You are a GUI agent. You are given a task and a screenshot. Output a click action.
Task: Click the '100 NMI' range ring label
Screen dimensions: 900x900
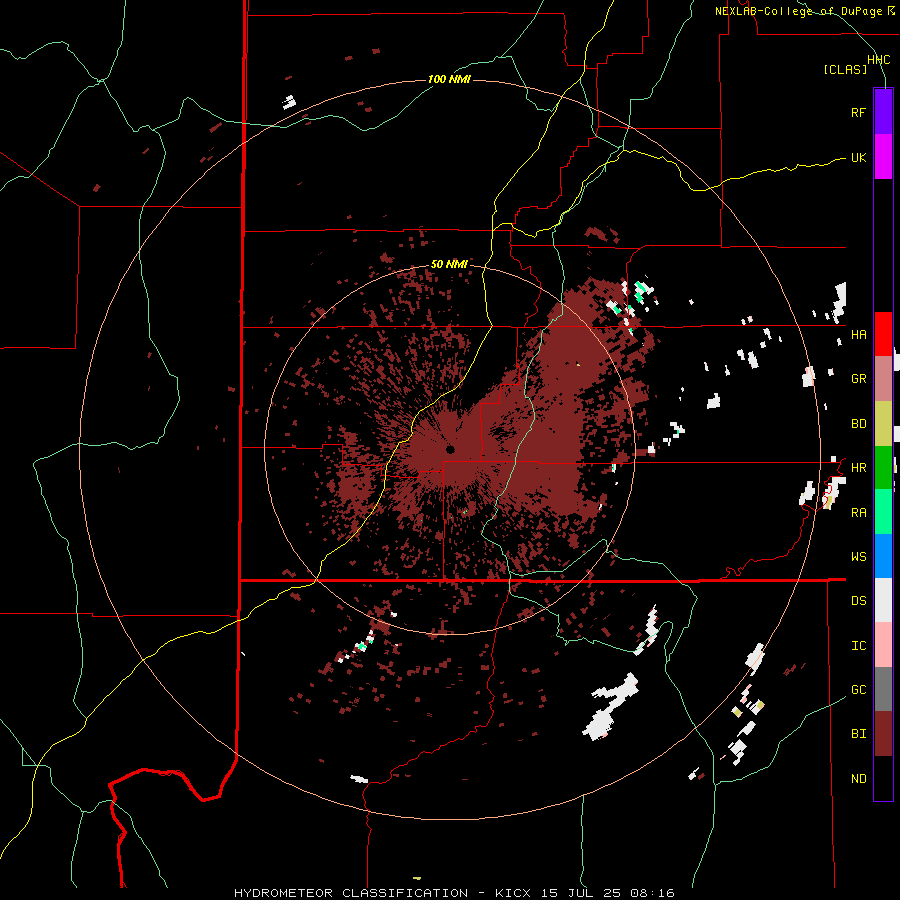pos(449,79)
